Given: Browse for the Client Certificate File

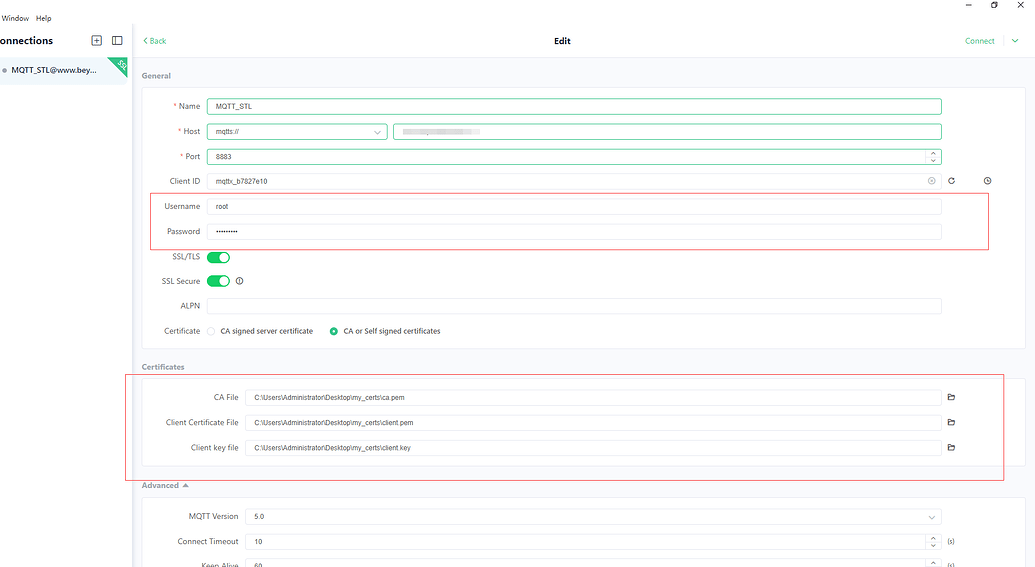Looking at the screenshot, I should pos(951,422).
